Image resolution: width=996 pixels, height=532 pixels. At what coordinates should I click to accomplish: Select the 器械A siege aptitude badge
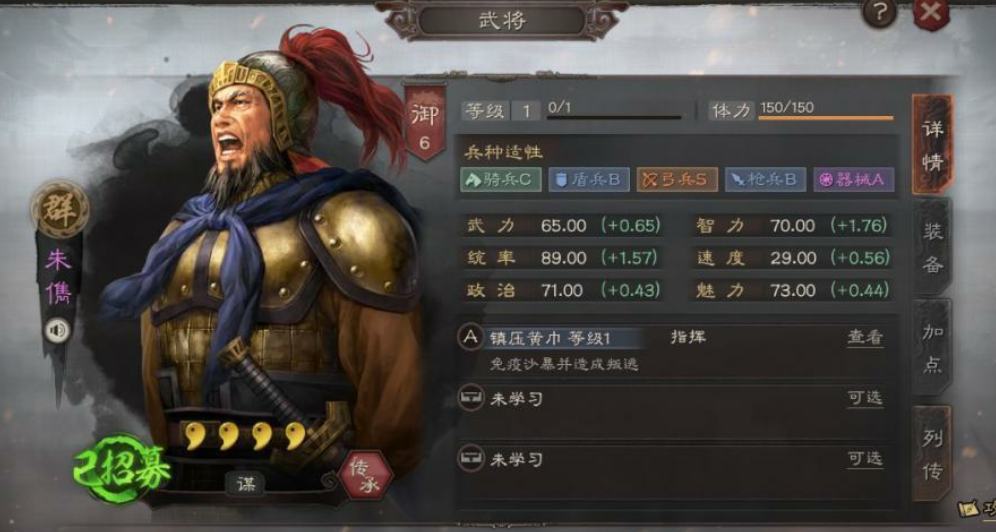[x=854, y=180]
